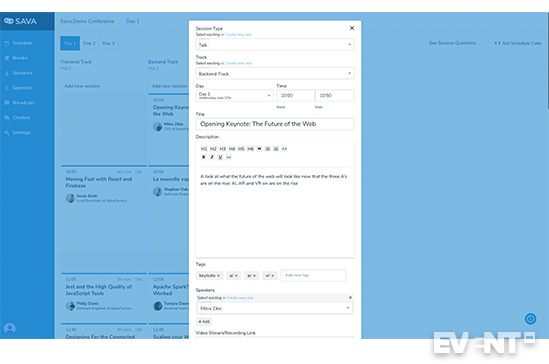Remove the 'ar' tag
The height and width of the screenshot is (364, 549).
(x=255, y=276)
